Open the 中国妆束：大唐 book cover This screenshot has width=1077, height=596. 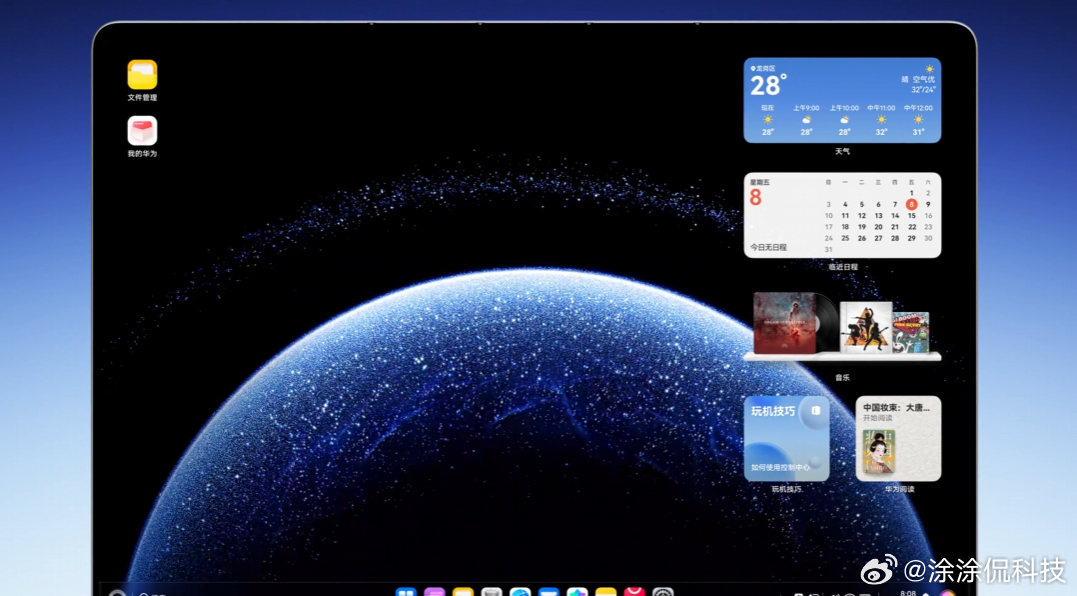point(879,451)
